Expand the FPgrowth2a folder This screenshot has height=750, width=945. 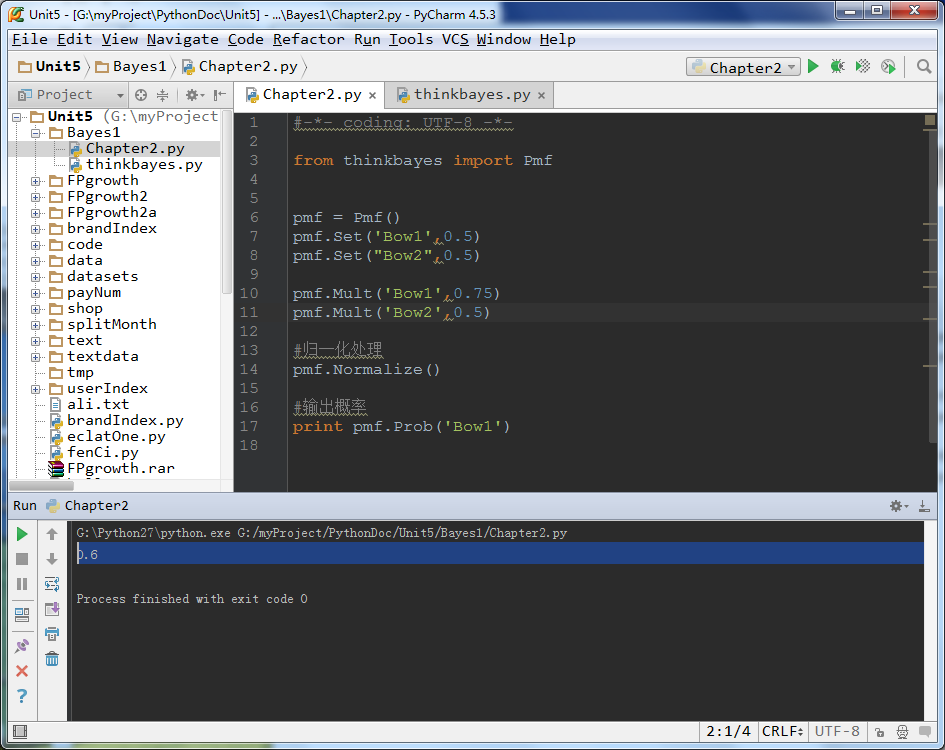pyautogui.click(x=36, y=213)
